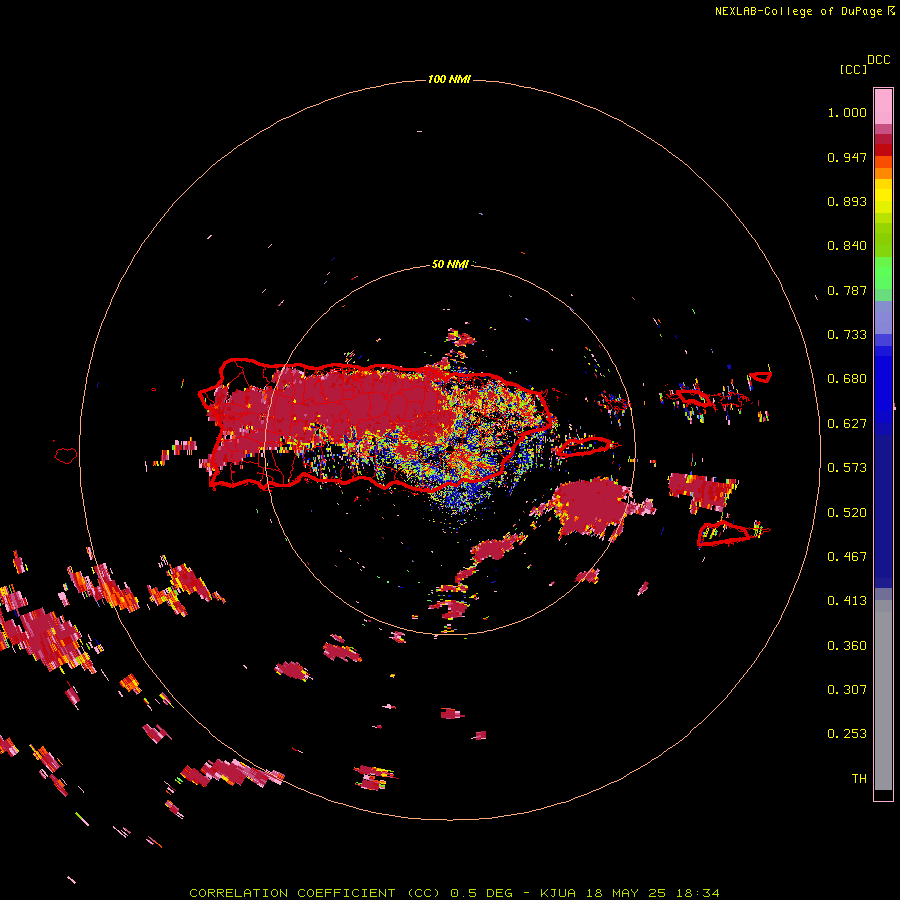Image resolution: width=900 pixels, height=900 pixels.
Task: Click the 0.520 legend value
Action: coord(847,513)
